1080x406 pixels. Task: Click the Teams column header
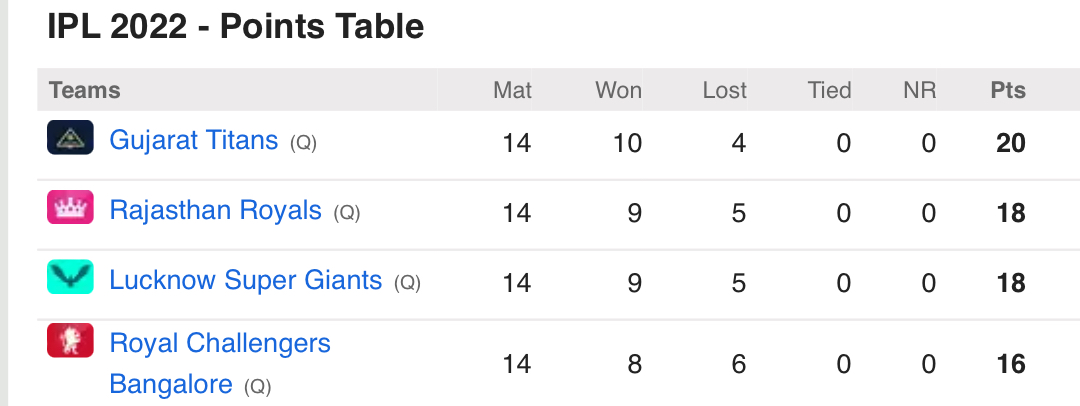pos(85,90)
